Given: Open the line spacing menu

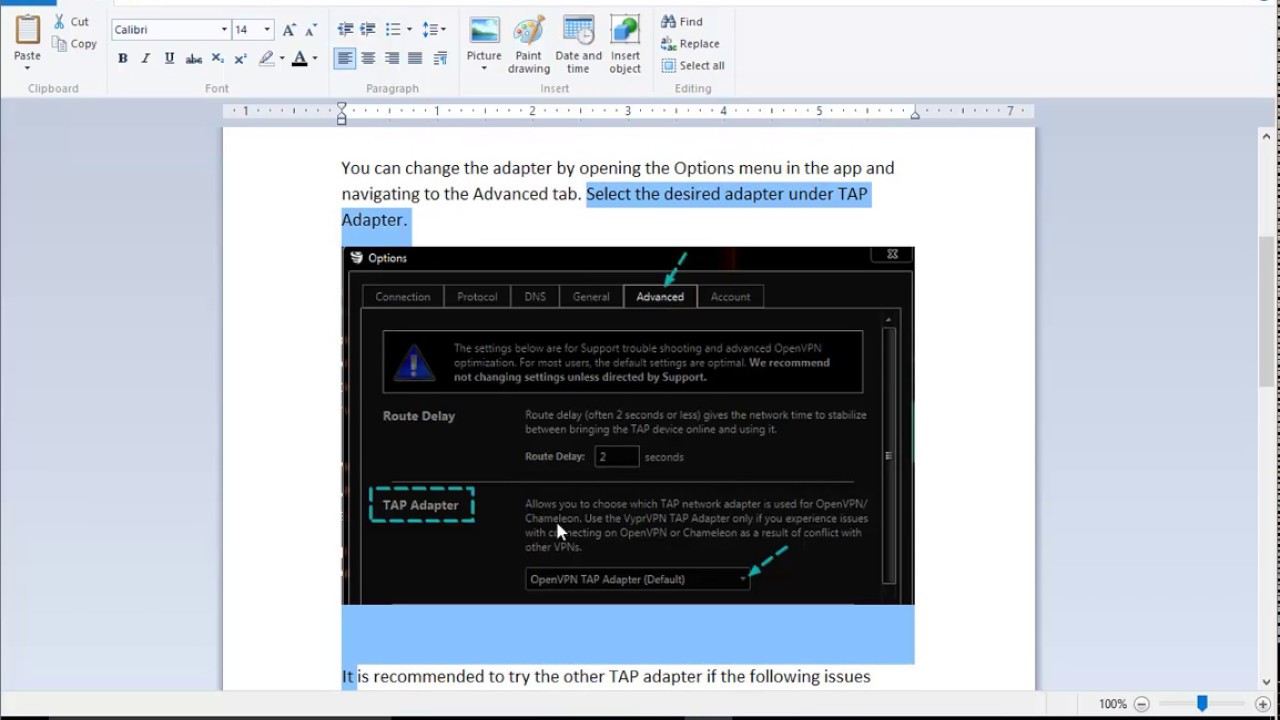Looking at the screenshot, I should [434, 30].
